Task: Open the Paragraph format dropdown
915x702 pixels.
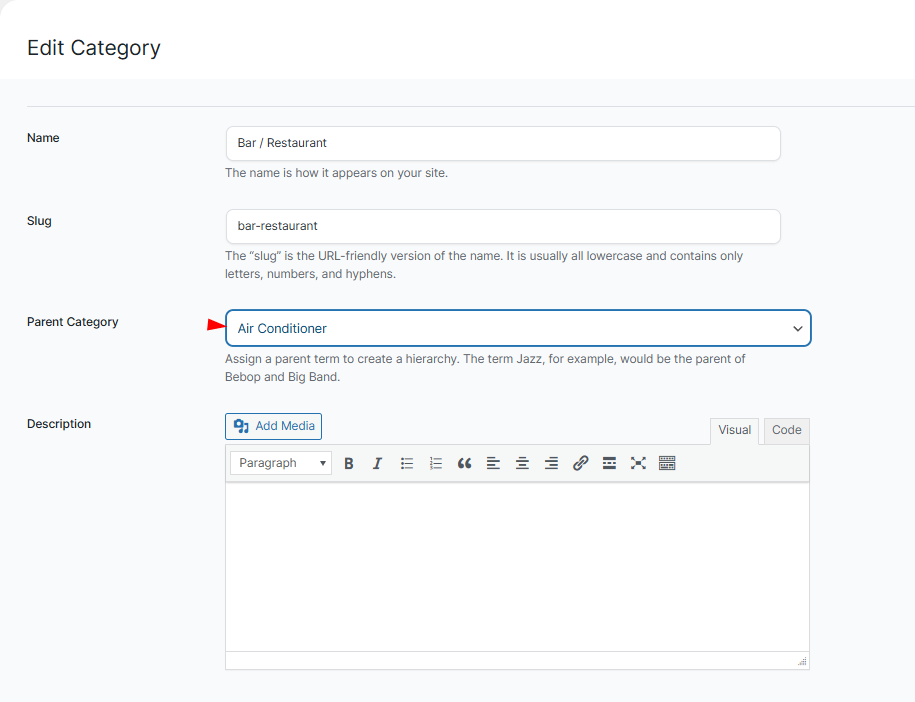Action: [x=281, y=463]
